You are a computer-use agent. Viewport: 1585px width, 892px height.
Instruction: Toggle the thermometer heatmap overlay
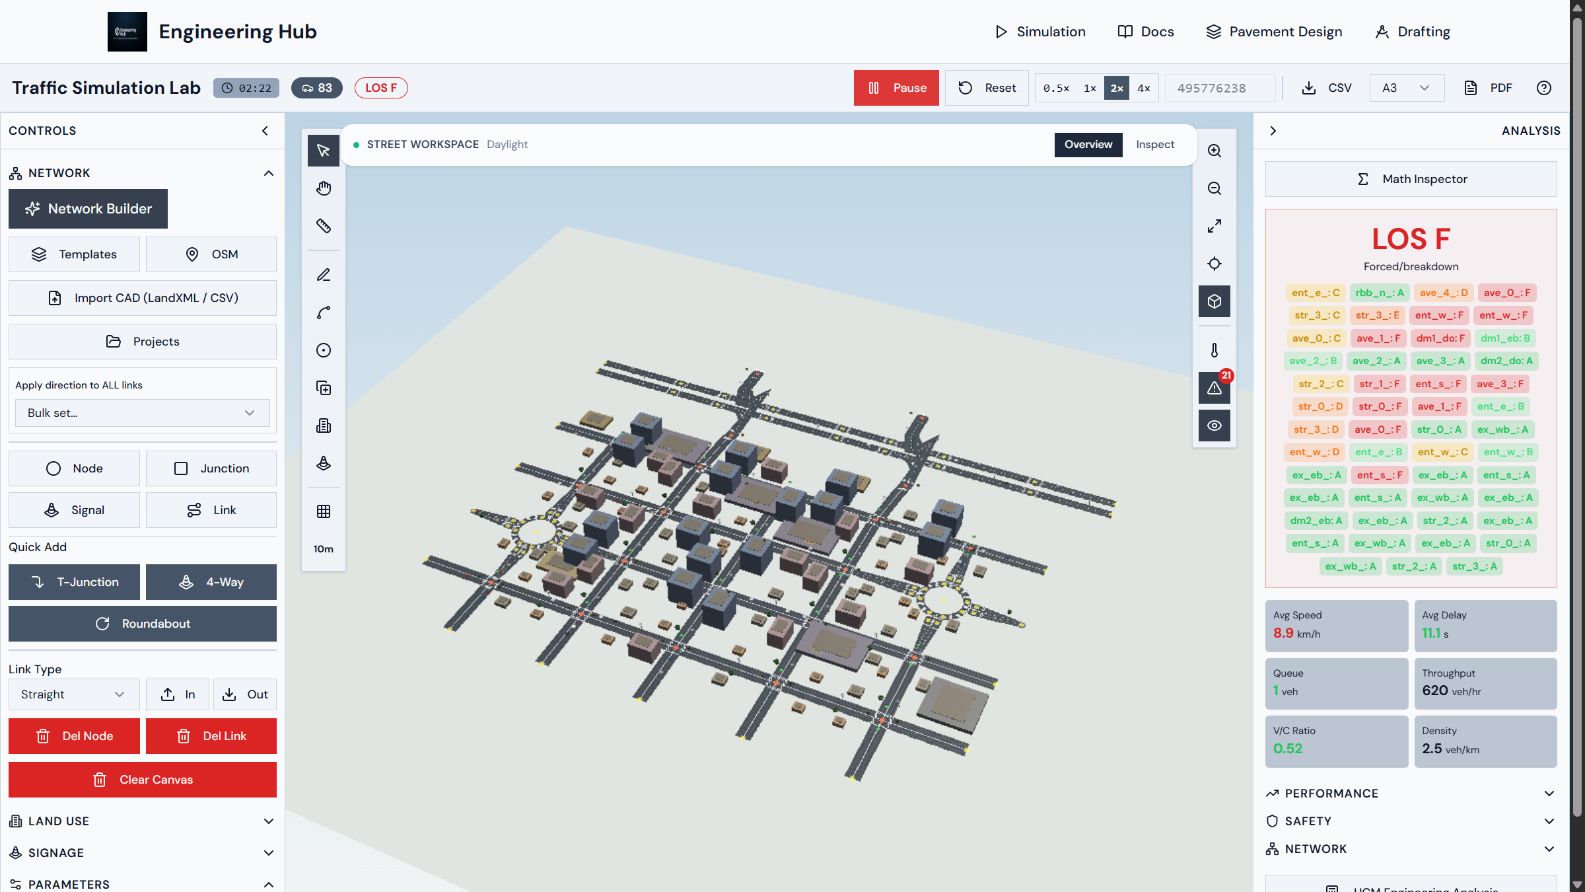[1214, 350]
